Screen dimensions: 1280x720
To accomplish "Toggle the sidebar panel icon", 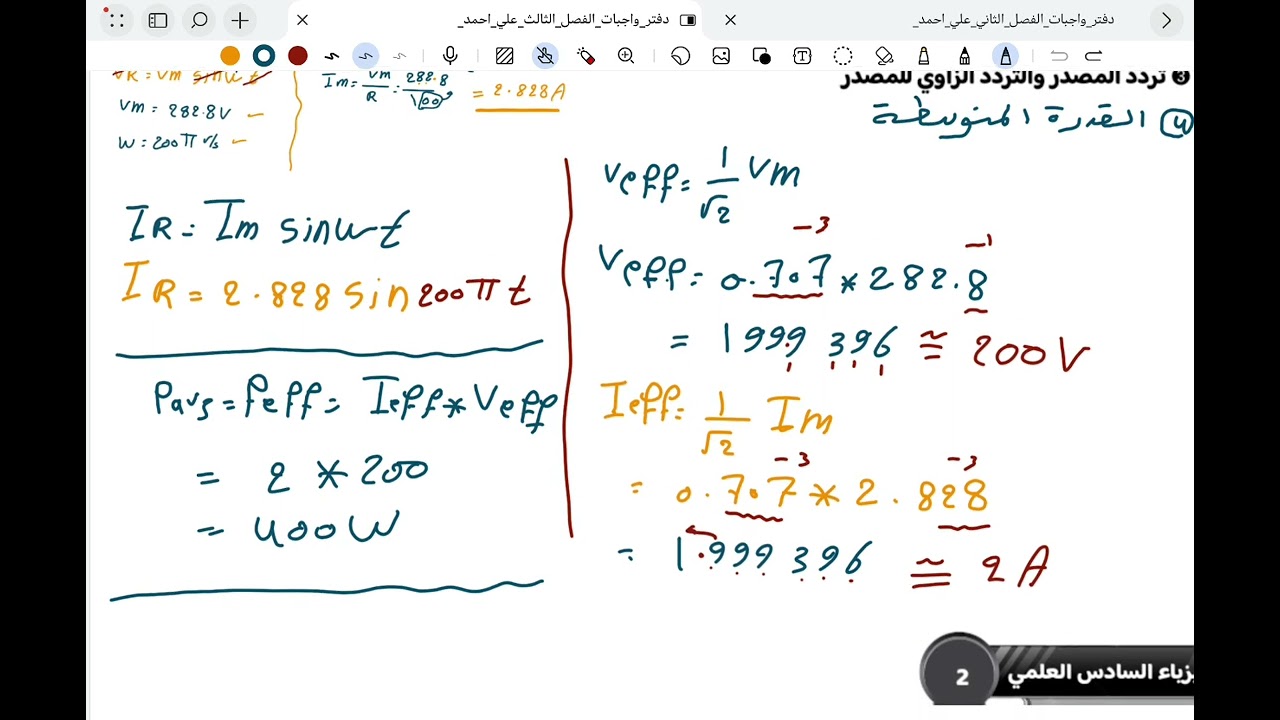I will coord(157,20).
